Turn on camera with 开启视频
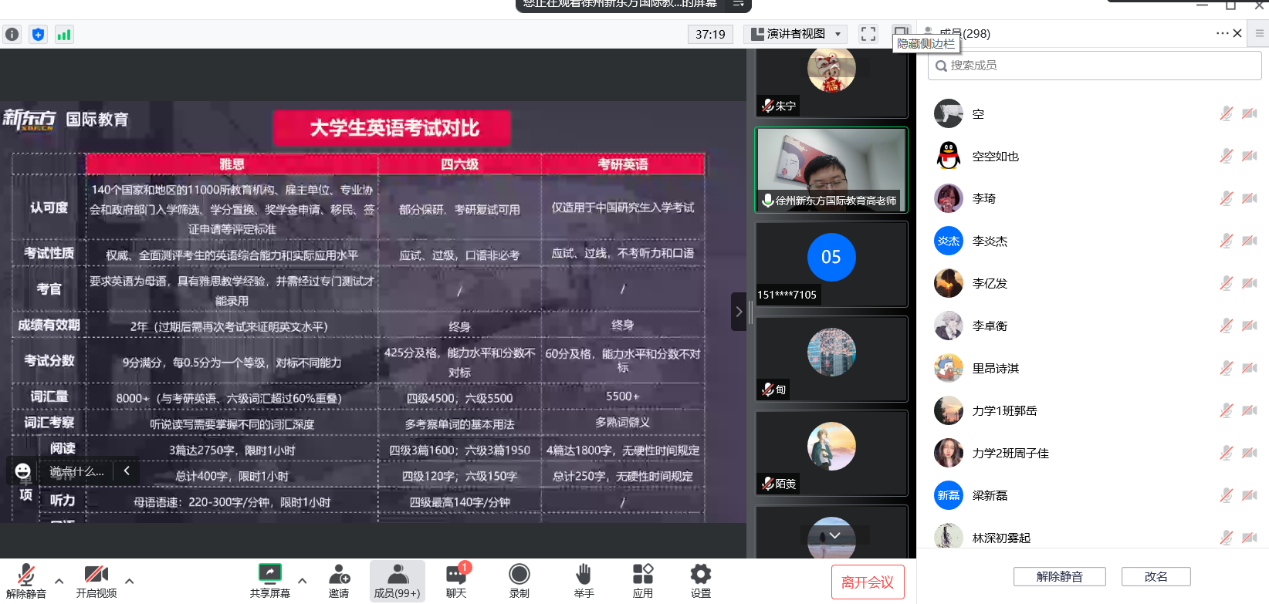The height and width of the screenshot is (604, 1269). [96, 580]
